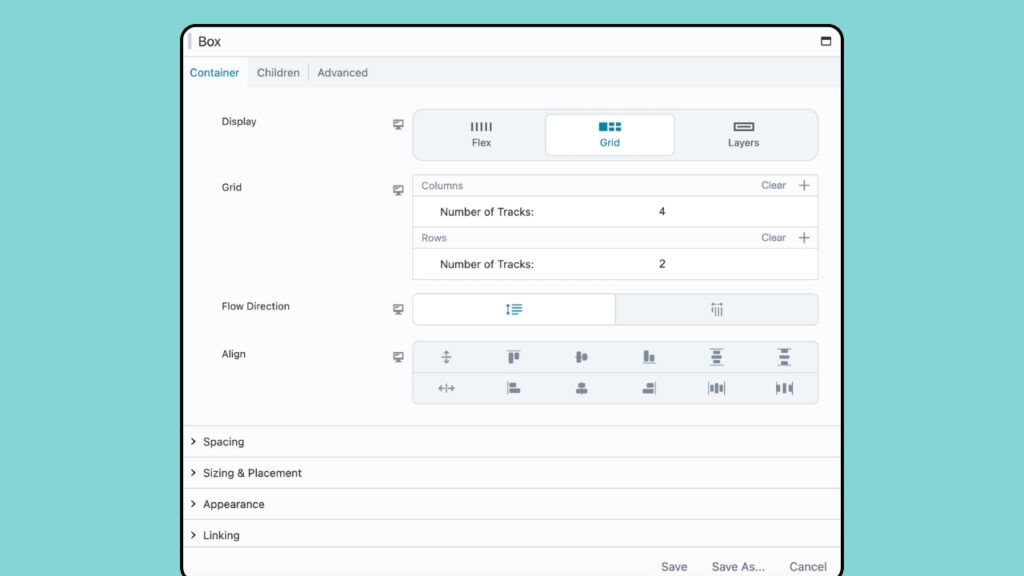Clear the Columns track settings
Image resolution: width=1024 pixels, height=576 pixels.
click(773, 185)
